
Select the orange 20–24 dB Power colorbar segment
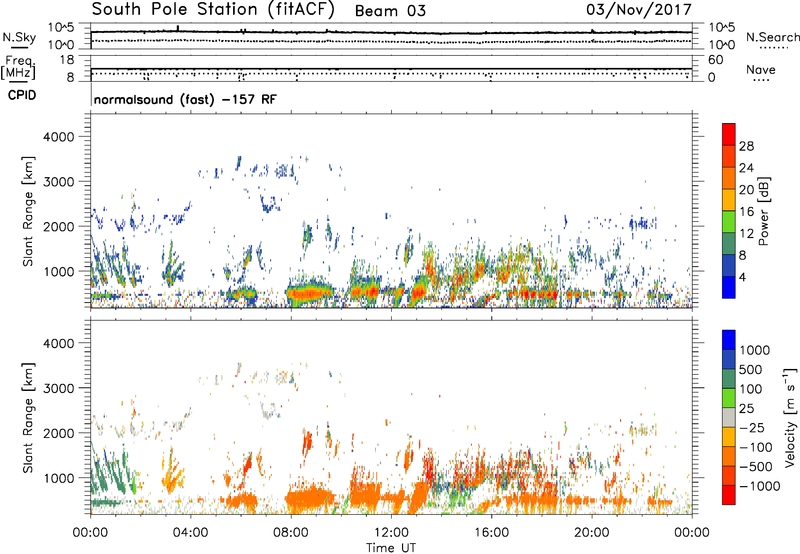[729, 178]
